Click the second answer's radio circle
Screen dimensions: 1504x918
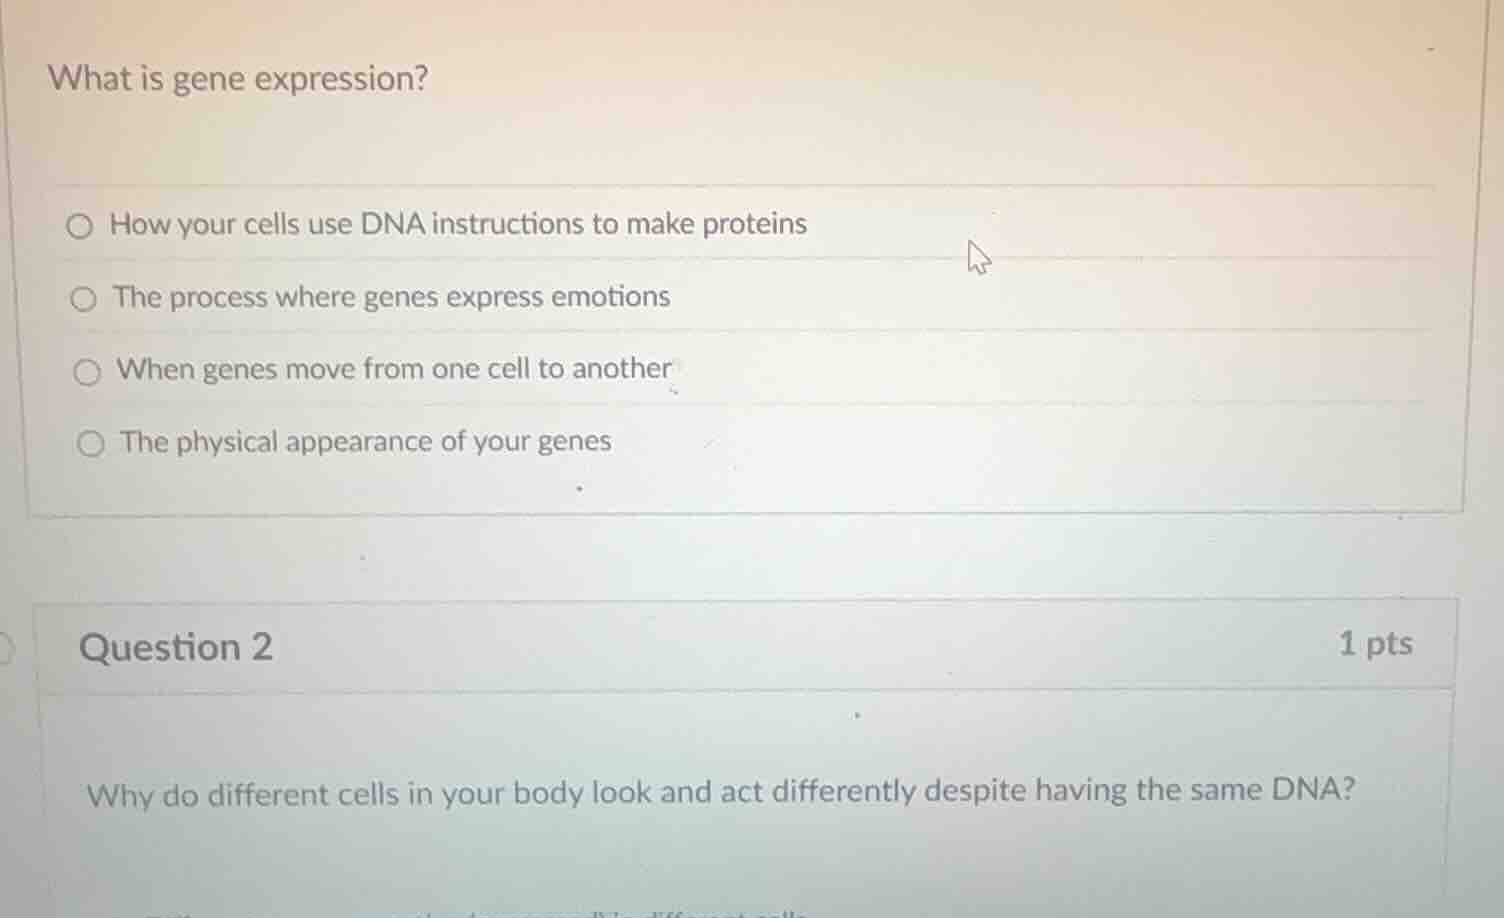click(x=83, y=298)
